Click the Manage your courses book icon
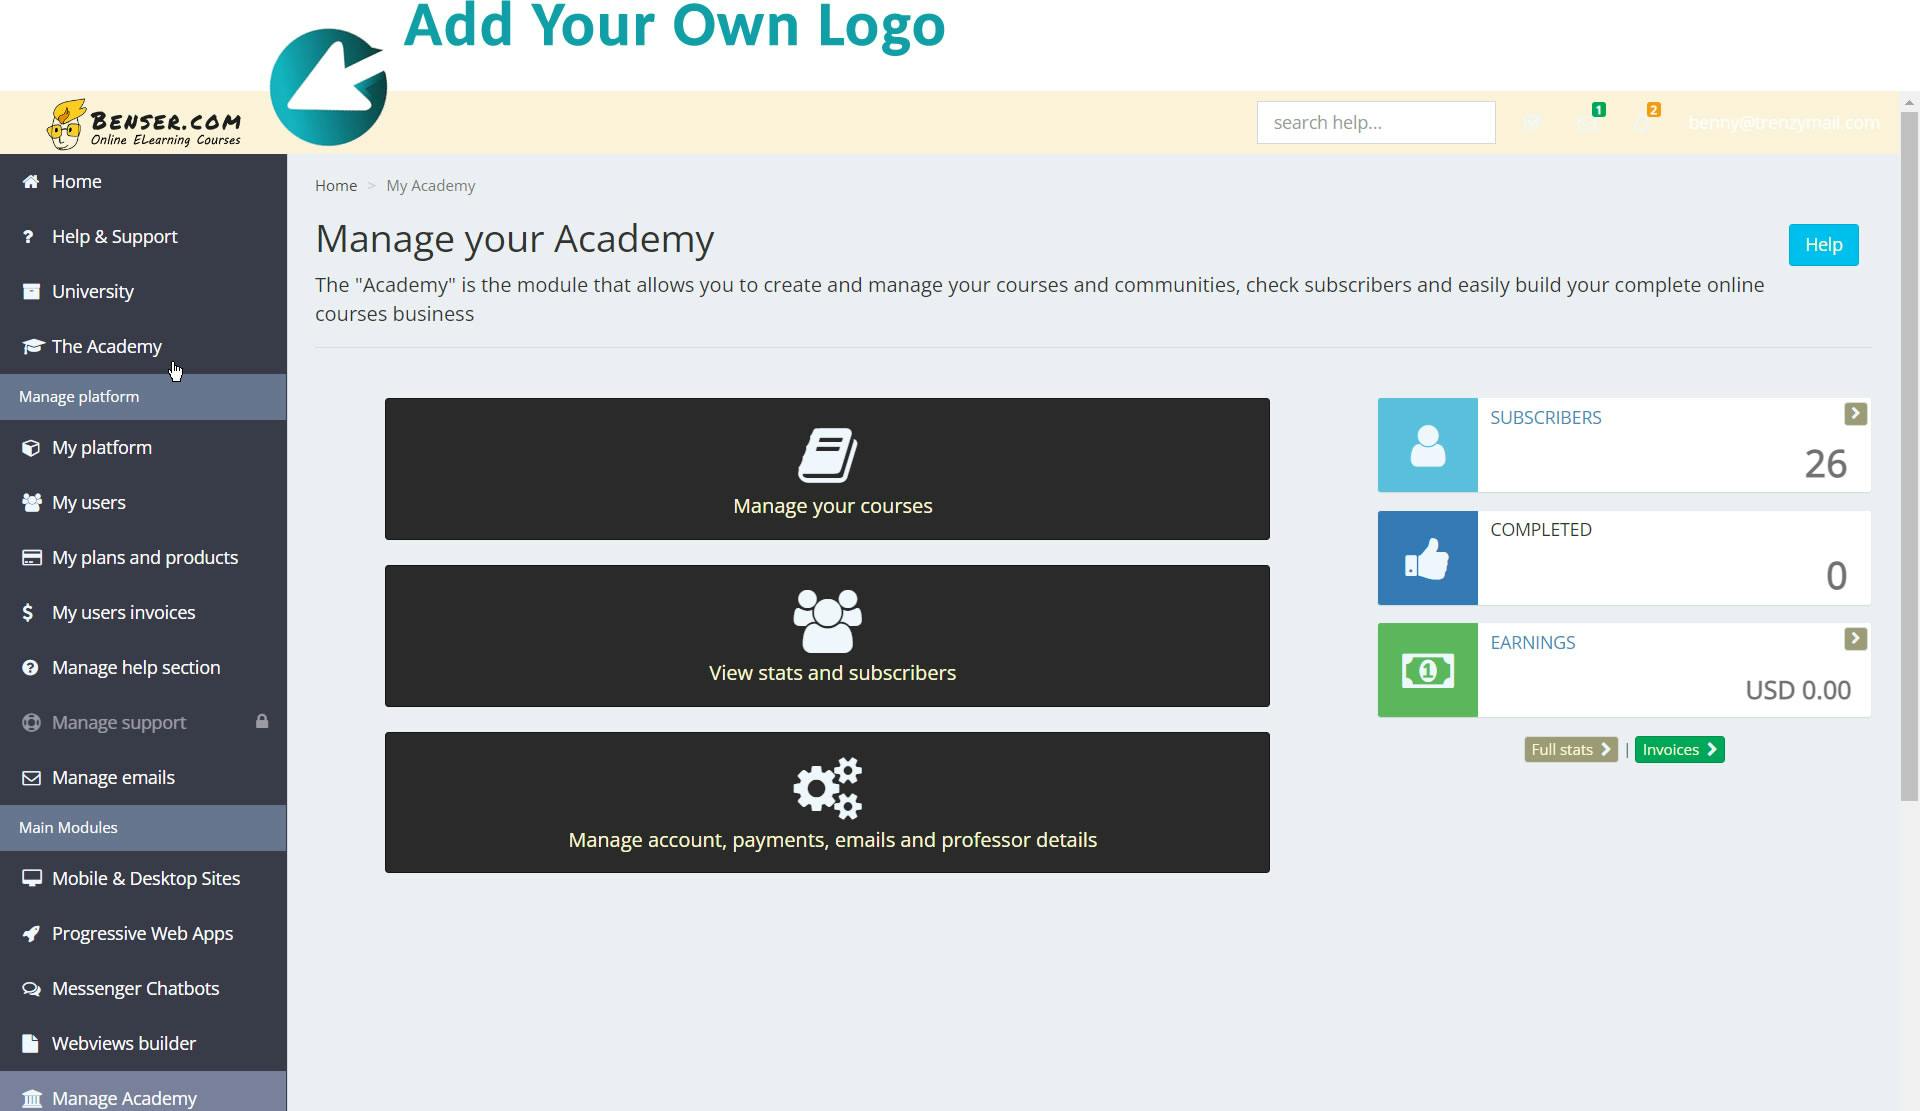The image size is (1920, 1111). pyautogui.click(x=827, y=455)
